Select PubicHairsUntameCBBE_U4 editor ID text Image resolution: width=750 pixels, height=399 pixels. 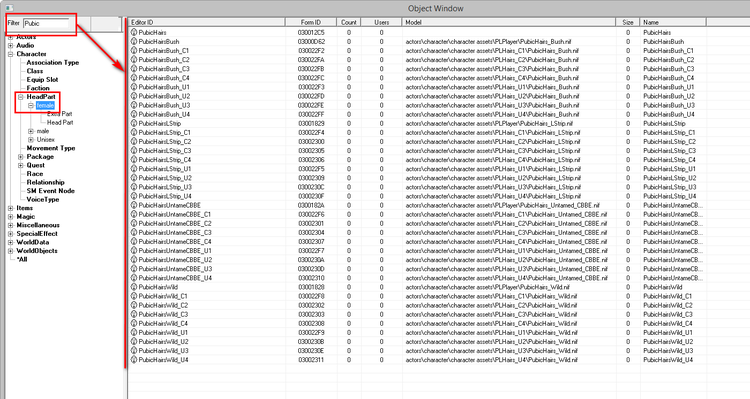(176, 278)
